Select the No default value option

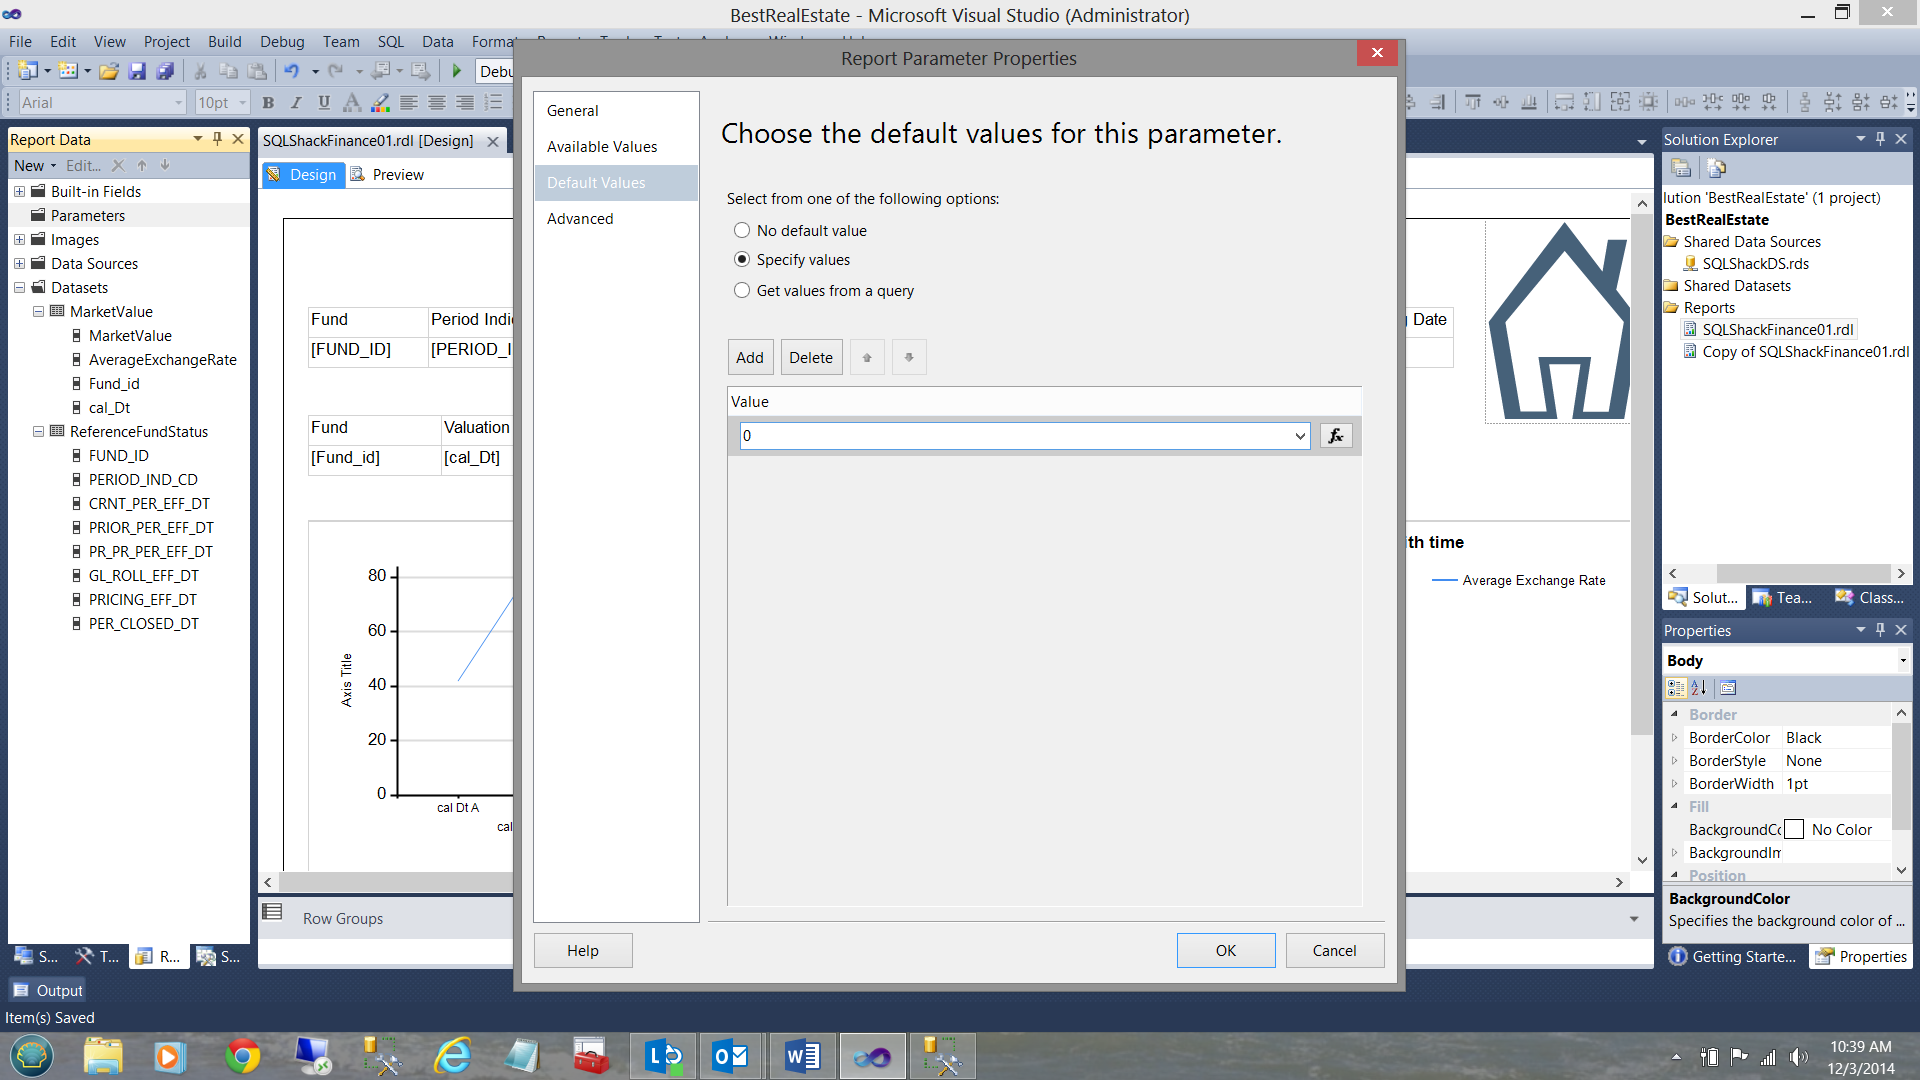coord(742,231)
